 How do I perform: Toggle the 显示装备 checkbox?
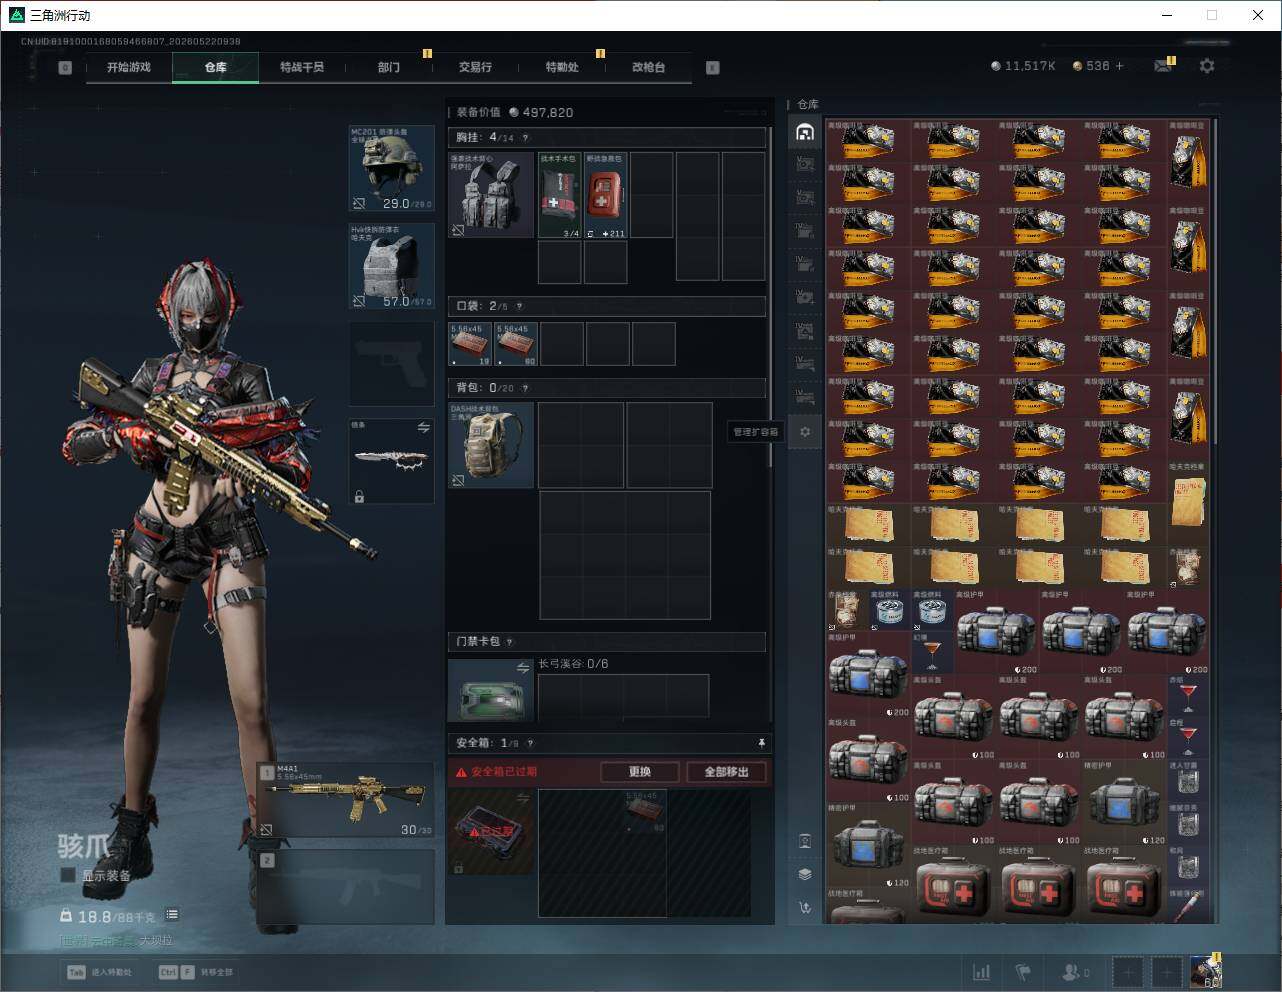coord(68,875)
